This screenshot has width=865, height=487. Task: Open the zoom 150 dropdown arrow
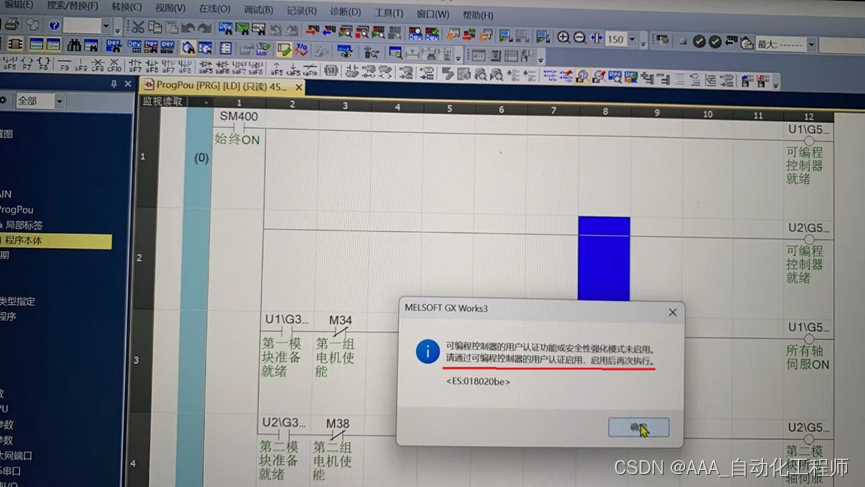[x=632, y=40]
